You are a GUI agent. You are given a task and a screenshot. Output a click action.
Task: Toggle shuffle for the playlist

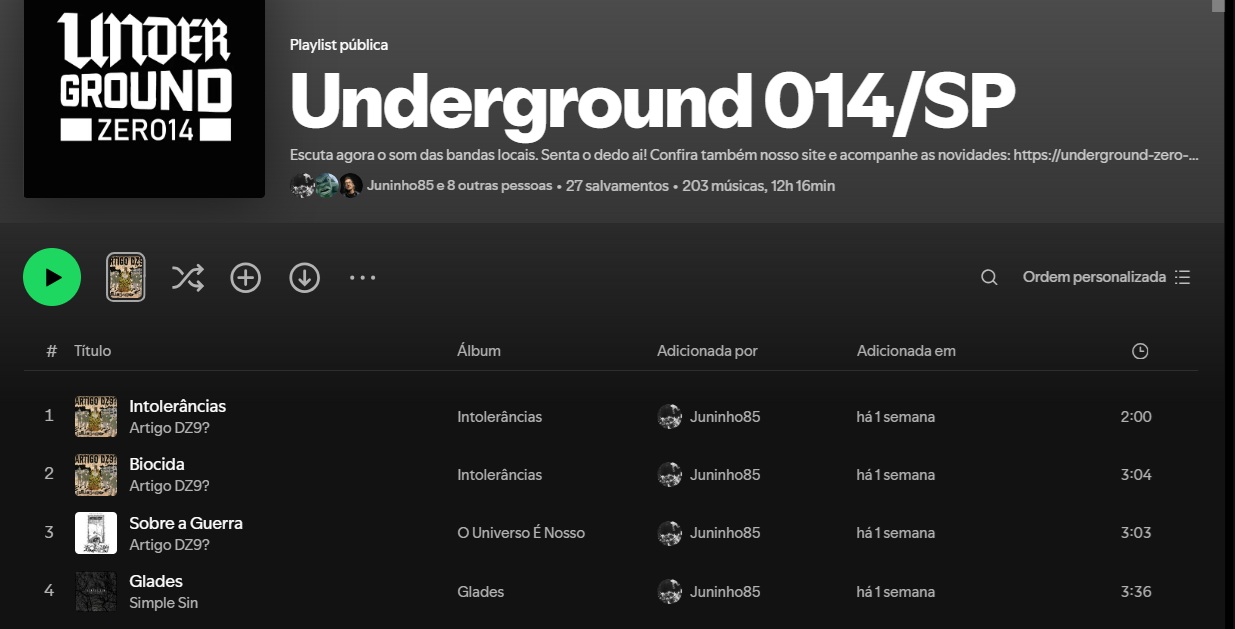tap(187, 277)
